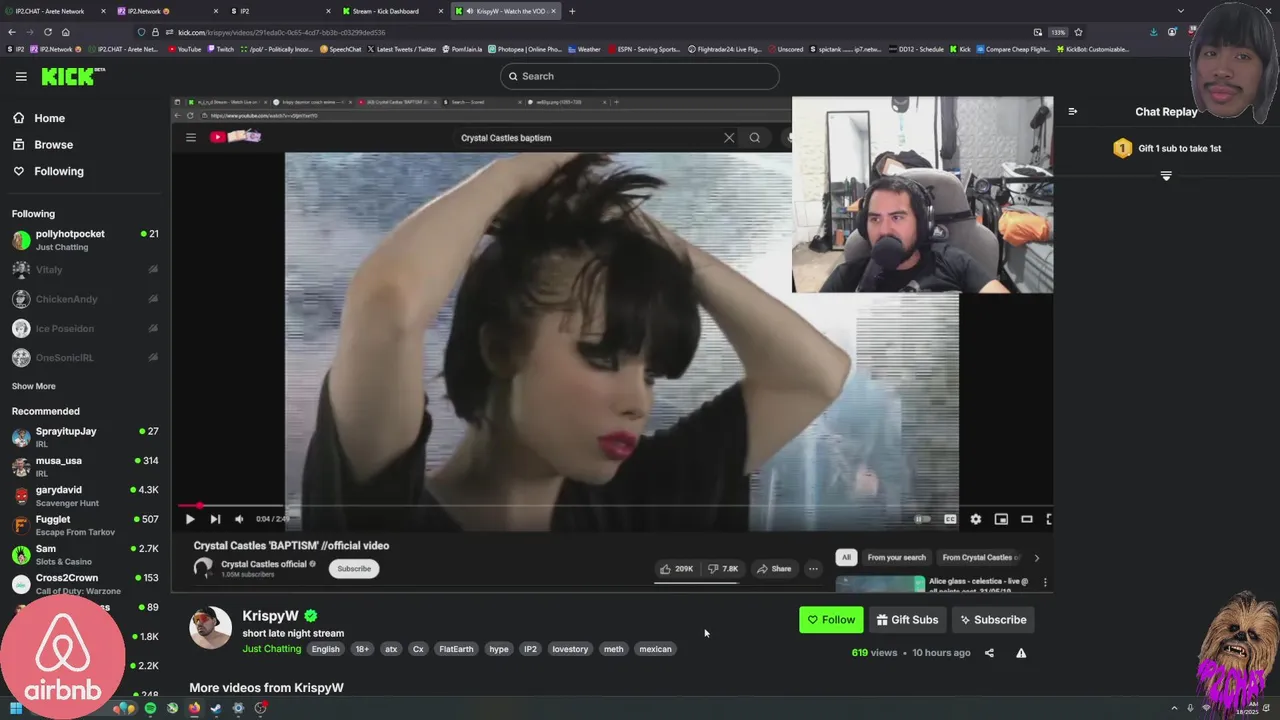Click Gift Subs button
This screenshot has width=1280, height=720.
click(907, 620)
